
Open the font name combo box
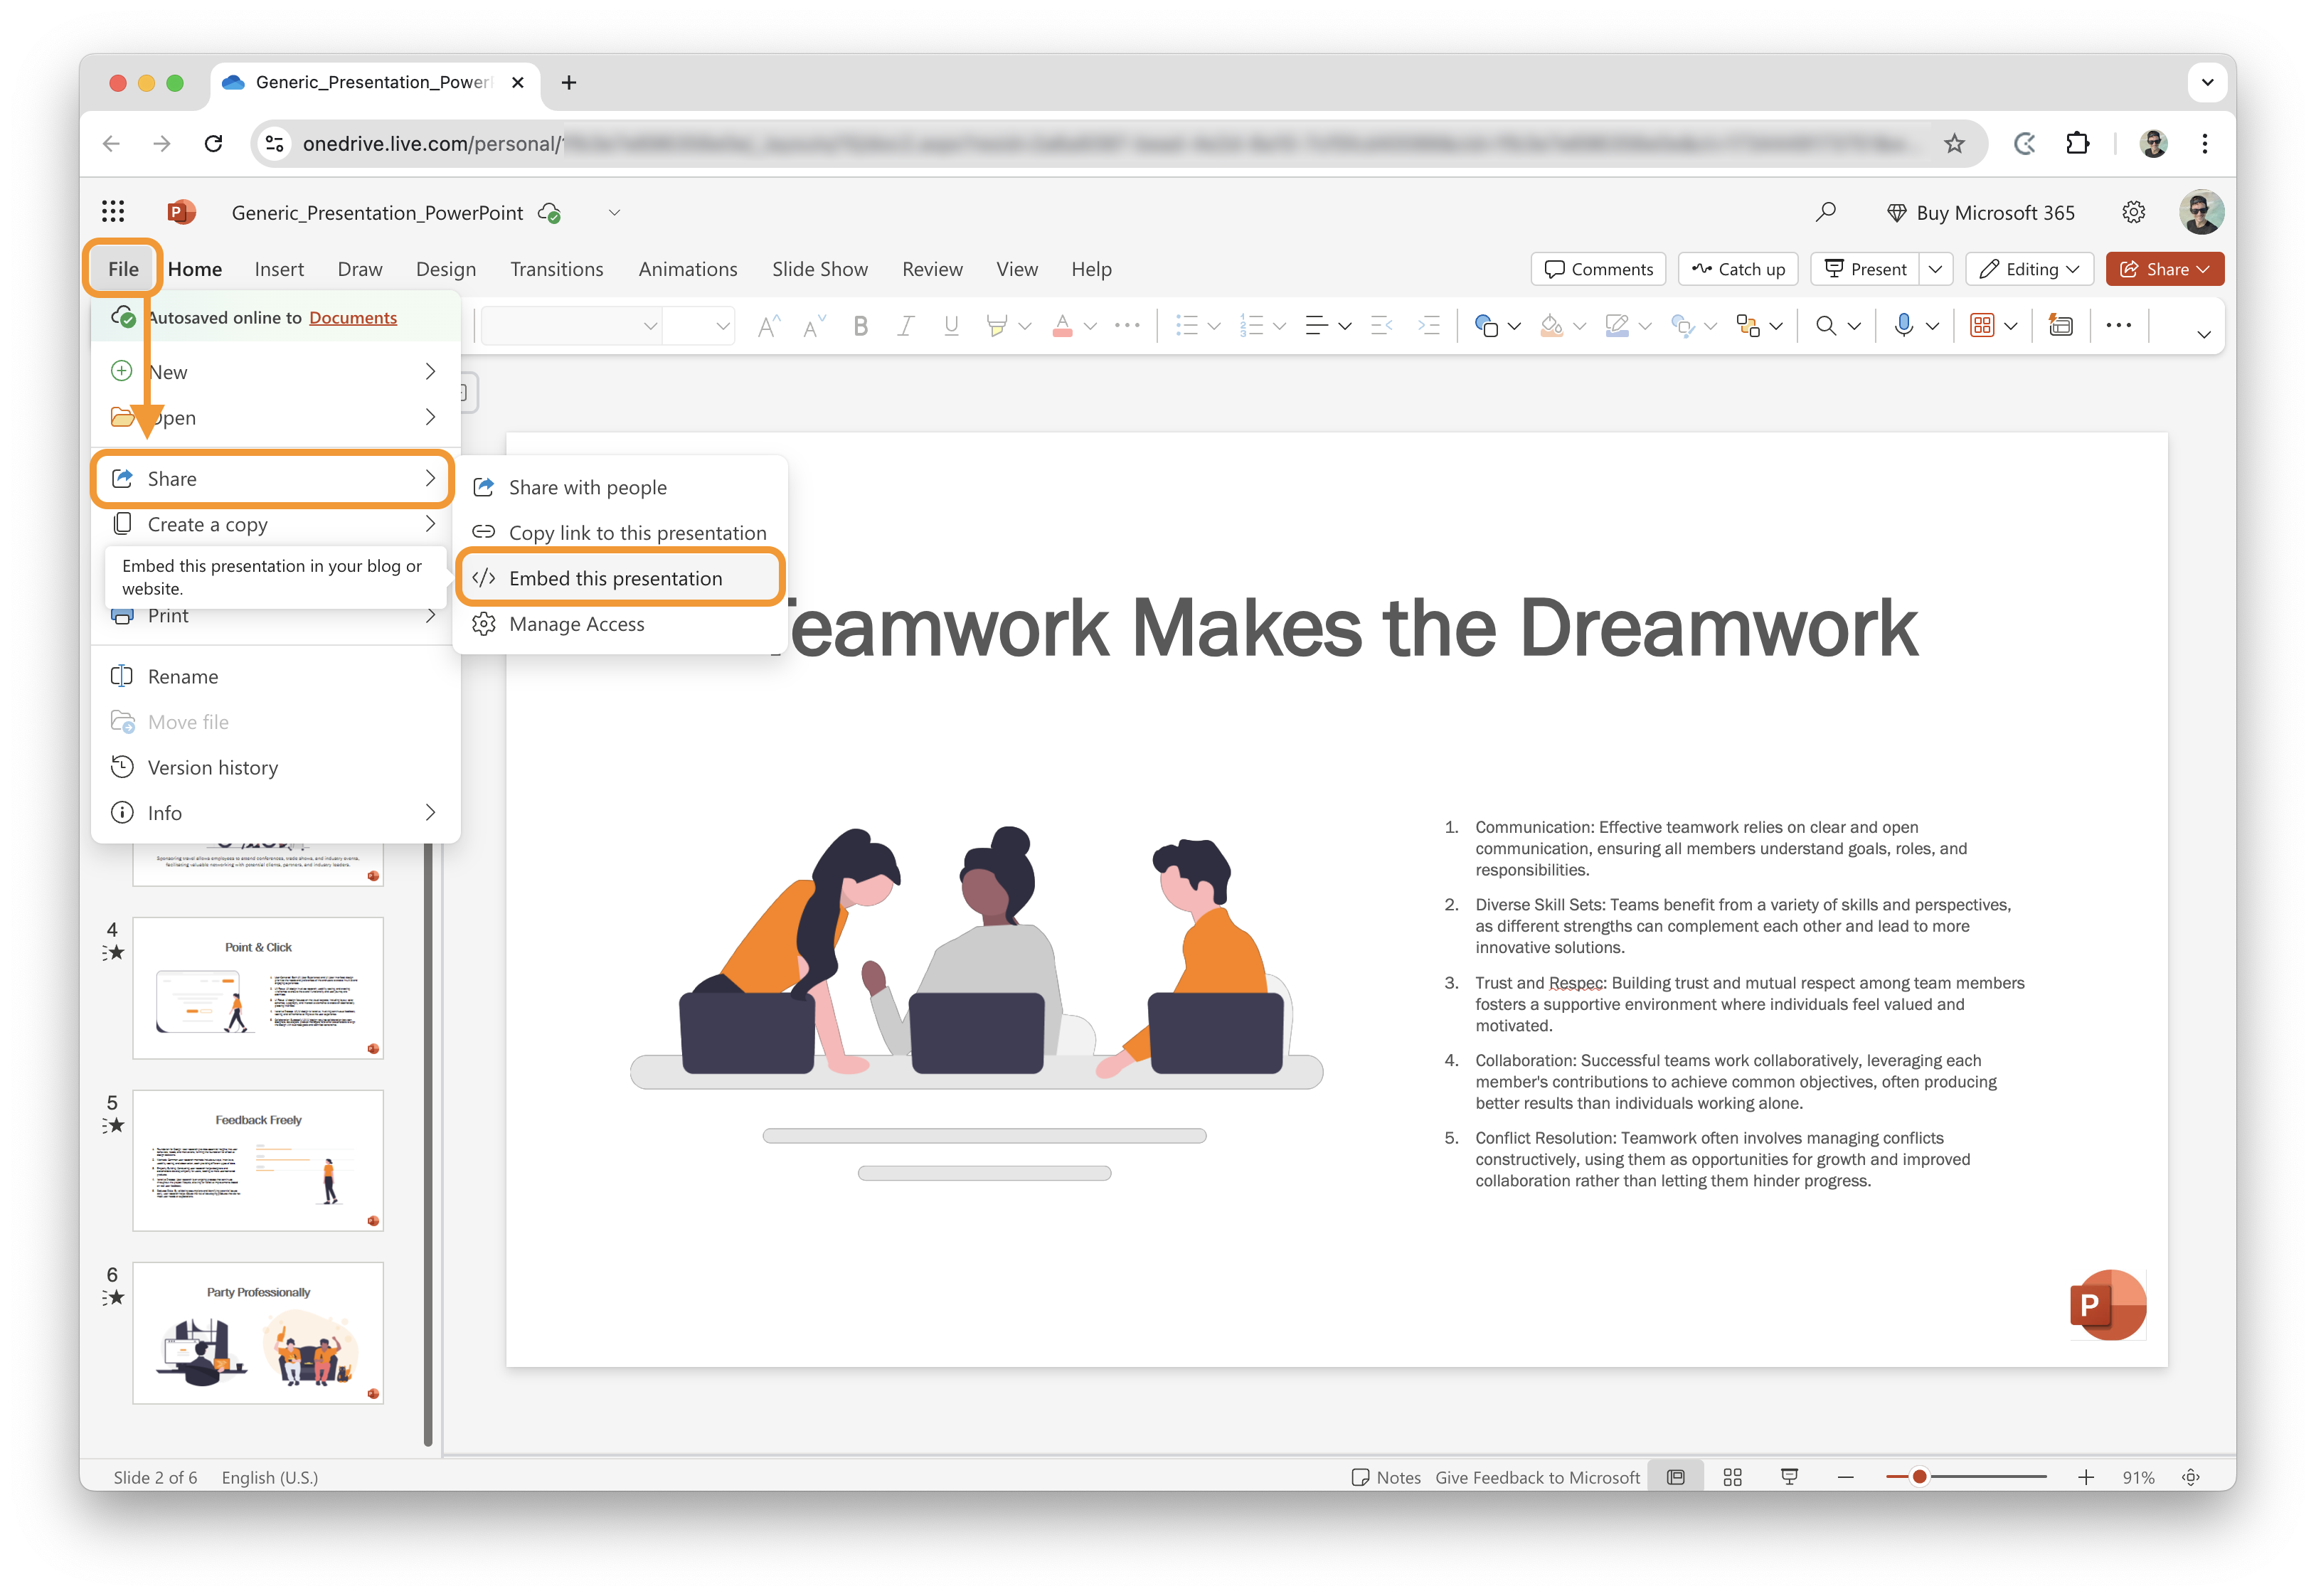[x=570, y=326]
